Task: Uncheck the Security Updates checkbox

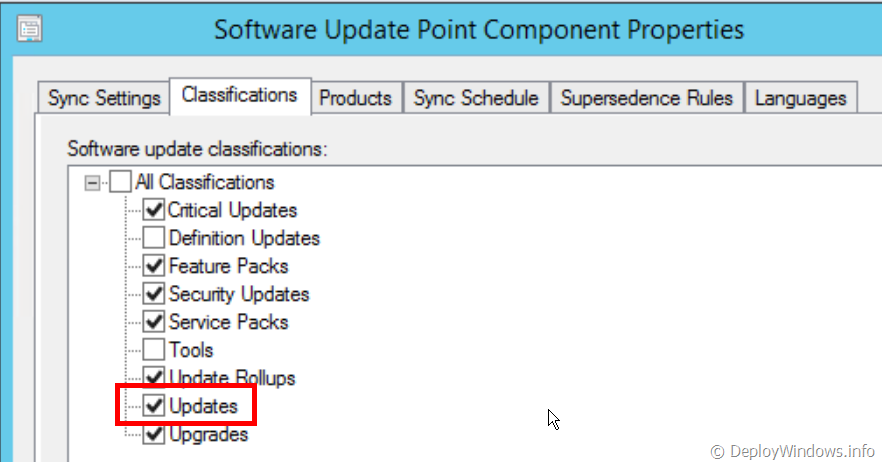Action: click(x=154, y=295)
